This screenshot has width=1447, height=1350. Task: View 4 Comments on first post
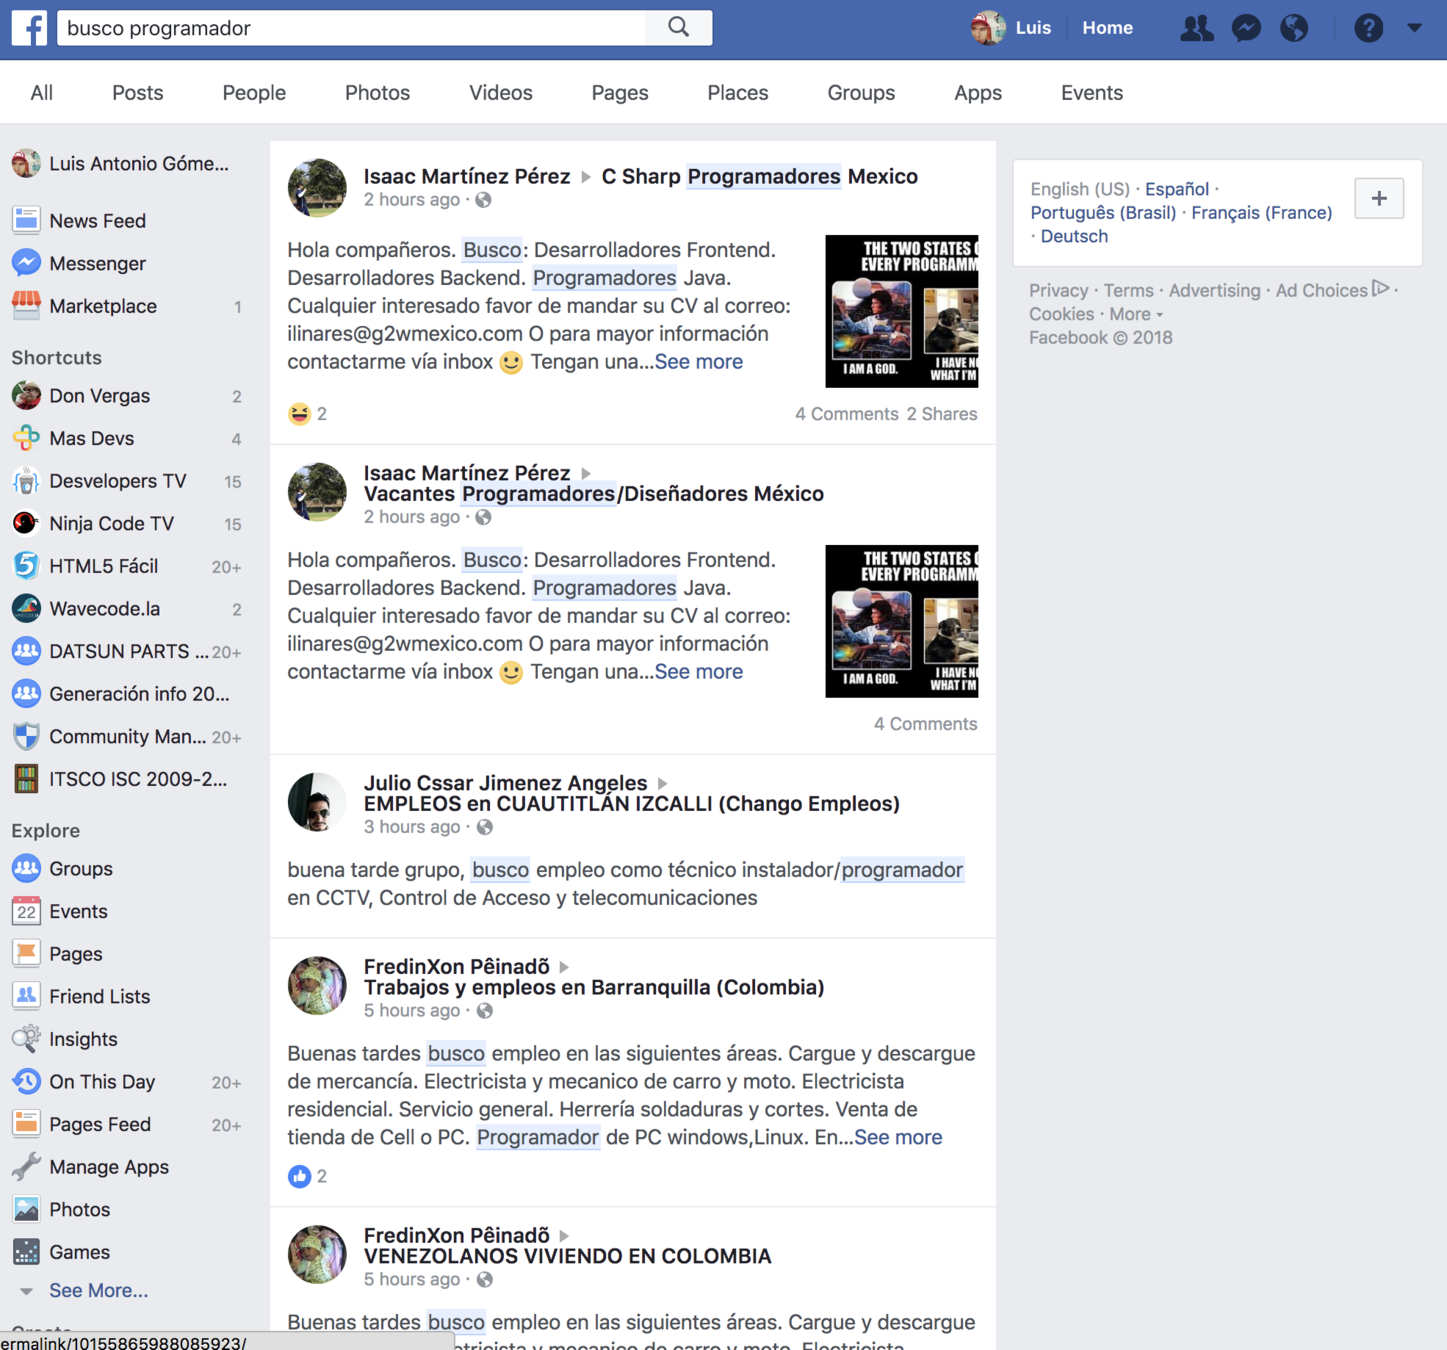click(846, 414)
